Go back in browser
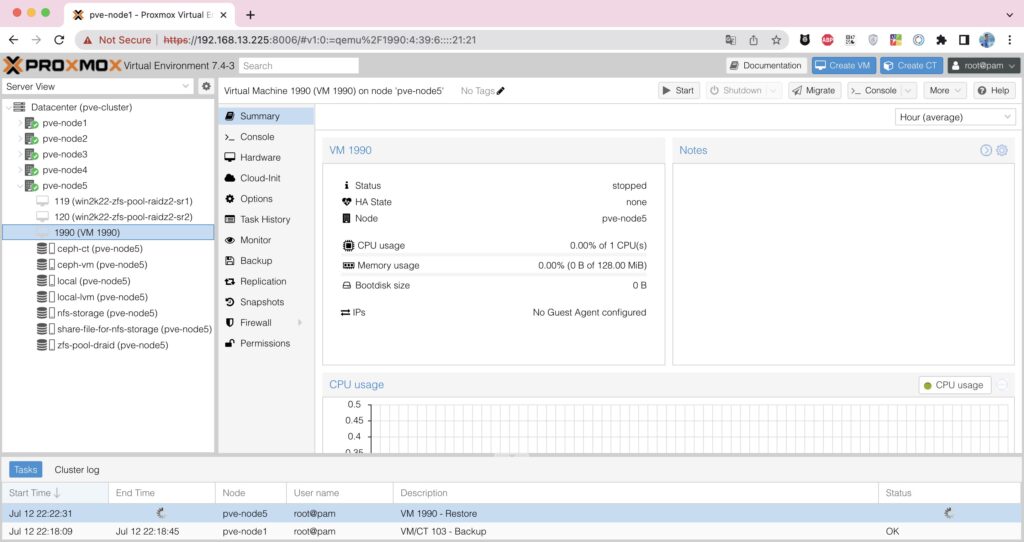The height and width of the screenshot is (542, 1024). 14,40
